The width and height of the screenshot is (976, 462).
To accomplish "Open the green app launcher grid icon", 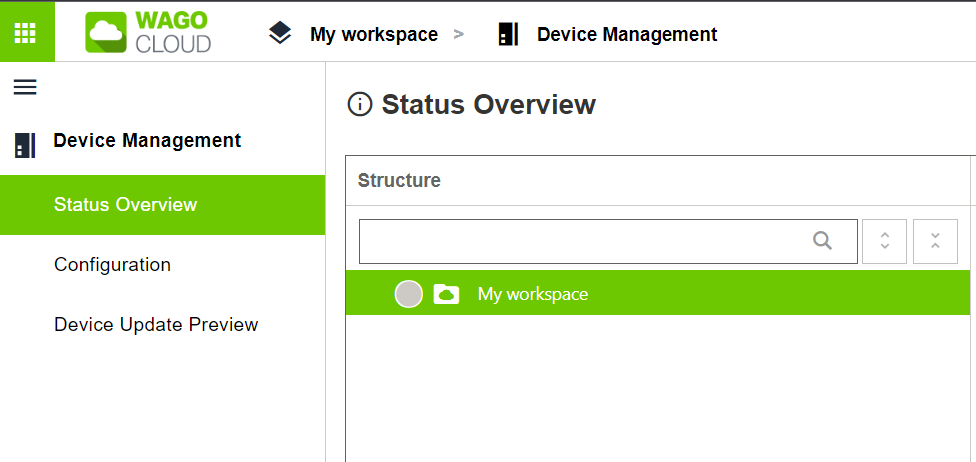I will click(26, 32).
